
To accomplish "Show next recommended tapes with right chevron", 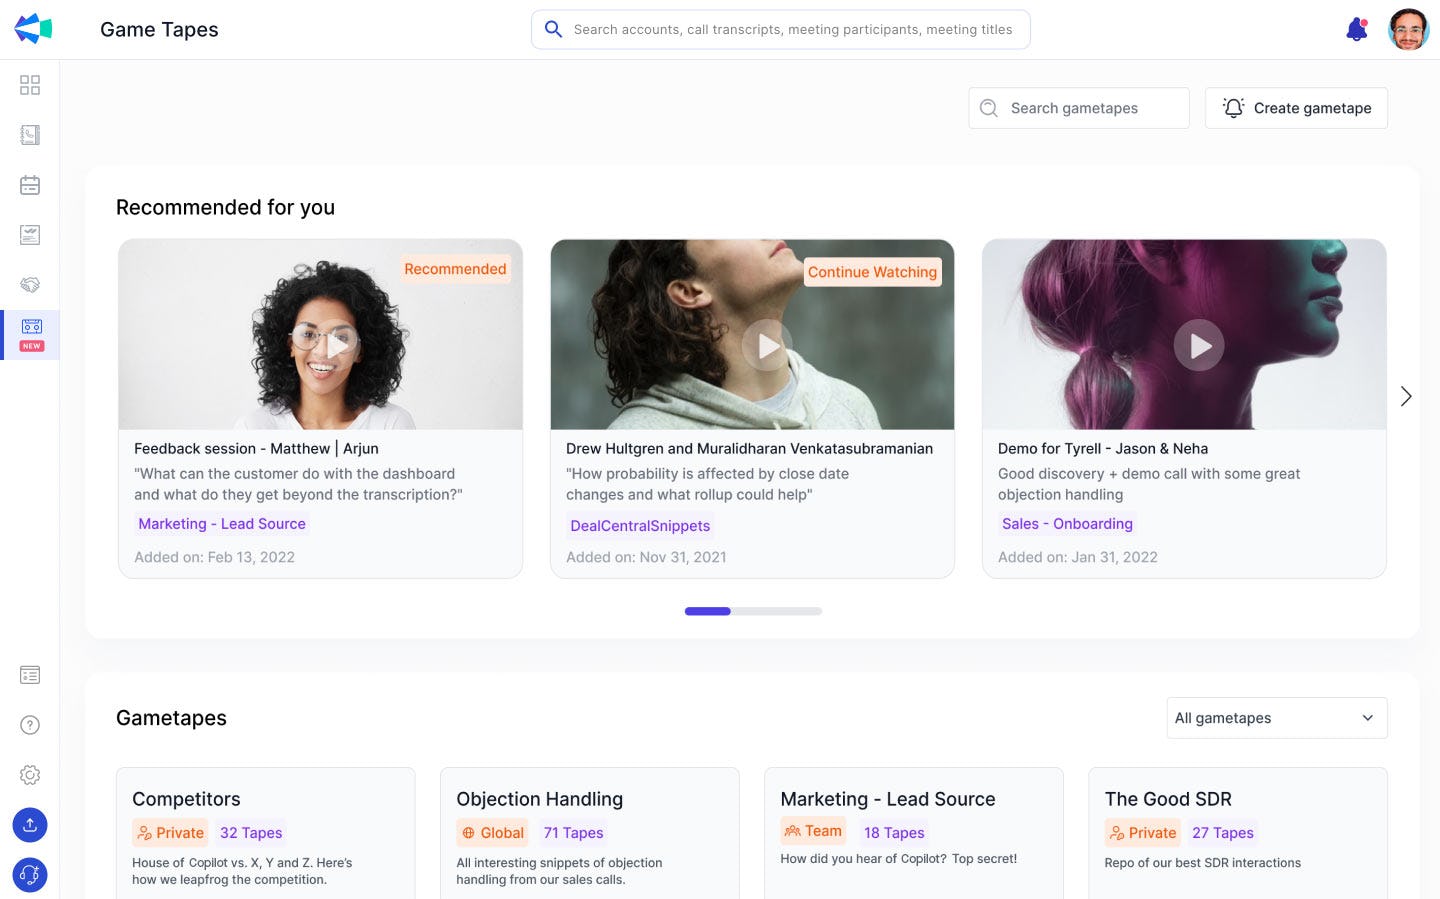I will (1405, 397).
